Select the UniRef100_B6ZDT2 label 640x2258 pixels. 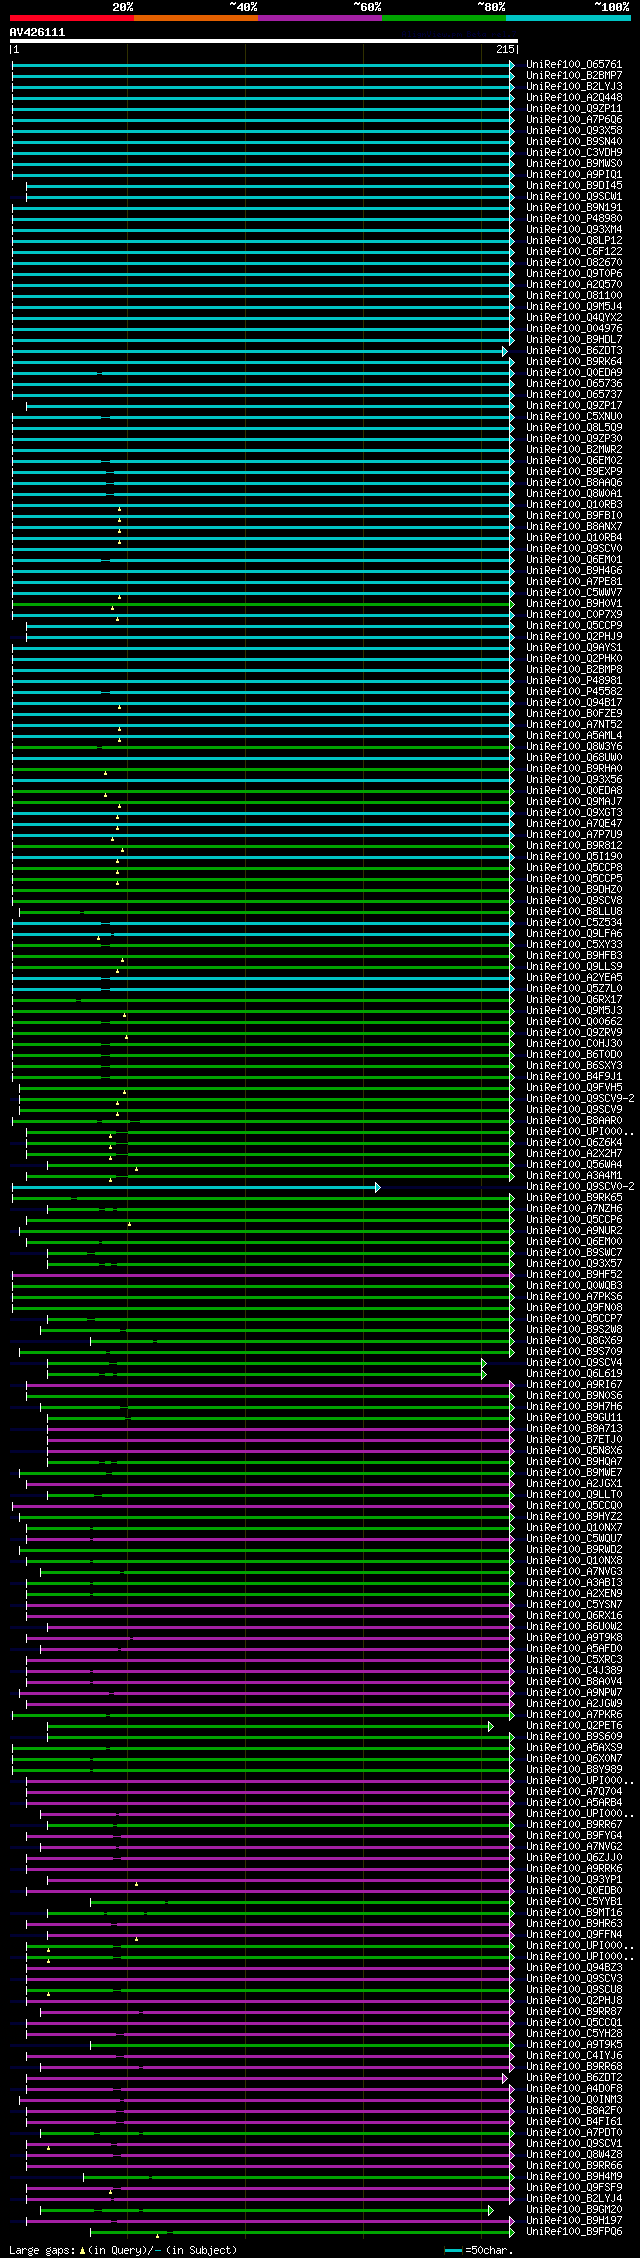tap(574, 2077)
